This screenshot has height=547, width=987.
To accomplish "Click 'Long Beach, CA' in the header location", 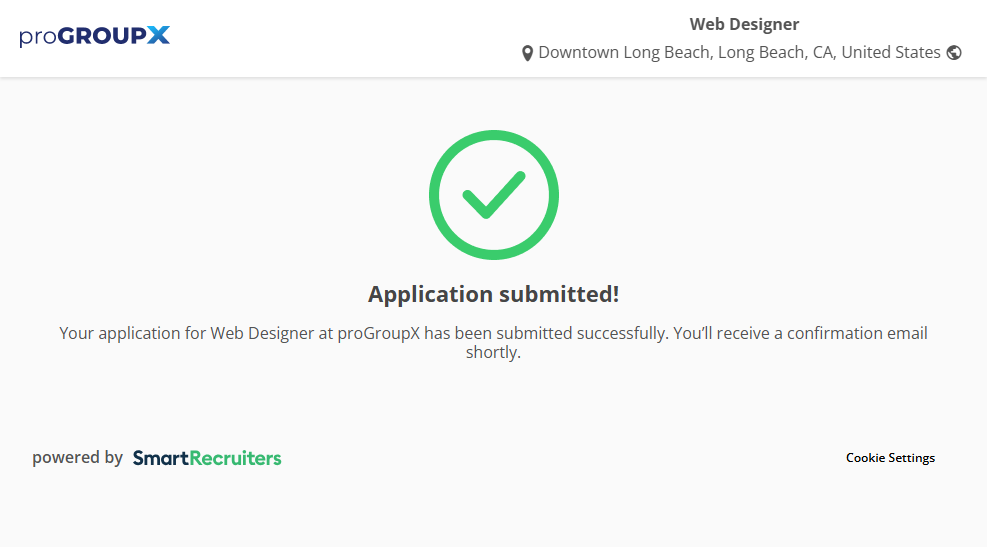I will click(776, 53).
